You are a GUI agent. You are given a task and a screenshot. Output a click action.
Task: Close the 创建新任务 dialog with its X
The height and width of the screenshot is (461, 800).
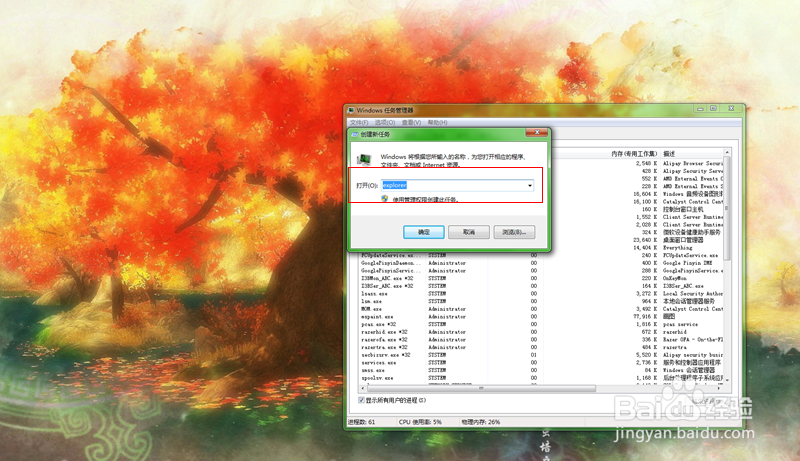pos(537,133)
